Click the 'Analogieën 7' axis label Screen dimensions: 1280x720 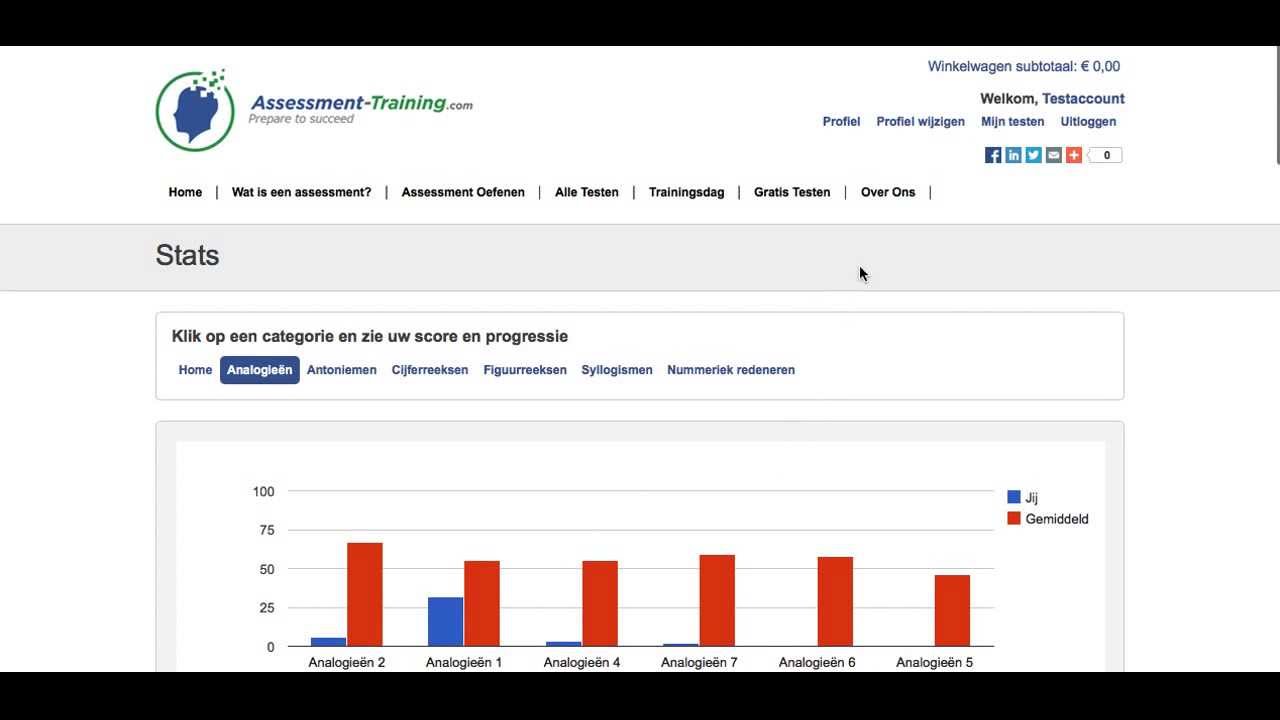[x=699, y=663]
